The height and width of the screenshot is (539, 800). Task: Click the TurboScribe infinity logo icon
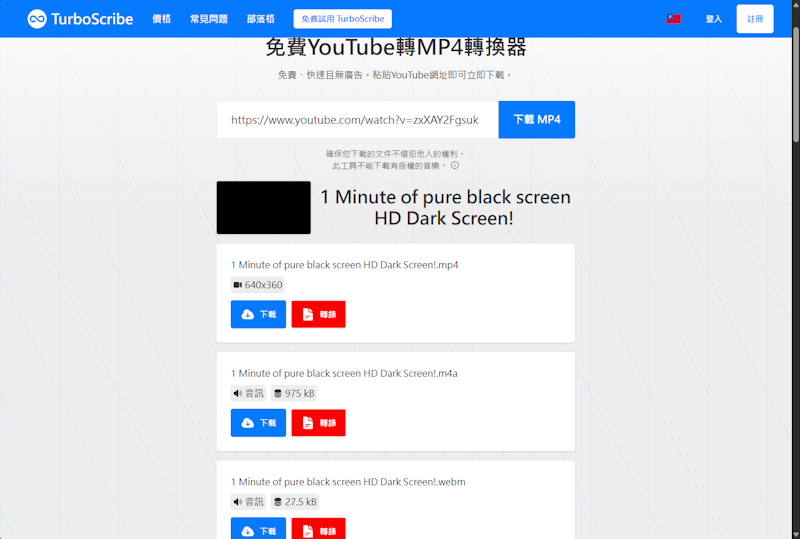pyautogui.click(x=37, y=19)
